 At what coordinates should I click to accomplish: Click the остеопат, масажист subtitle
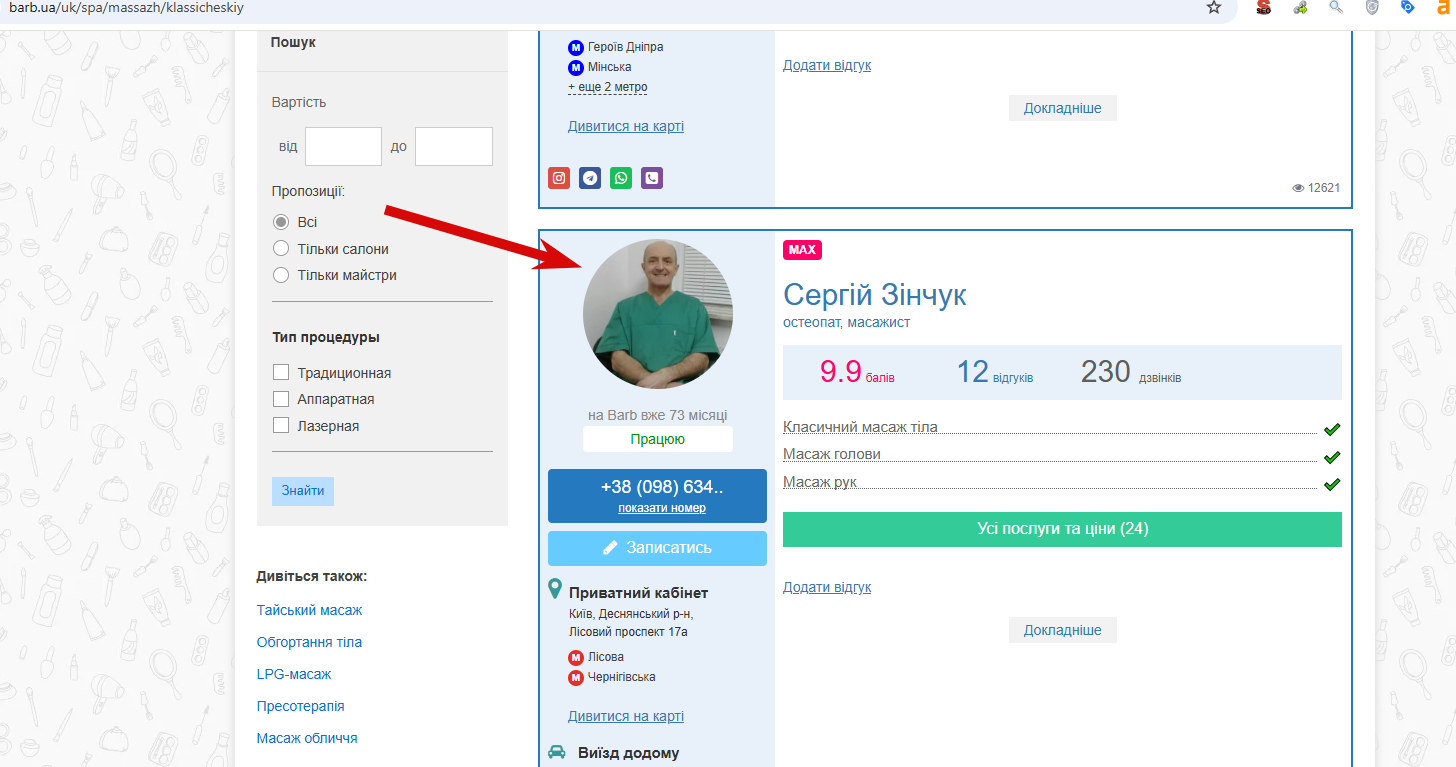pyautogui.click(x=847, y=322)
